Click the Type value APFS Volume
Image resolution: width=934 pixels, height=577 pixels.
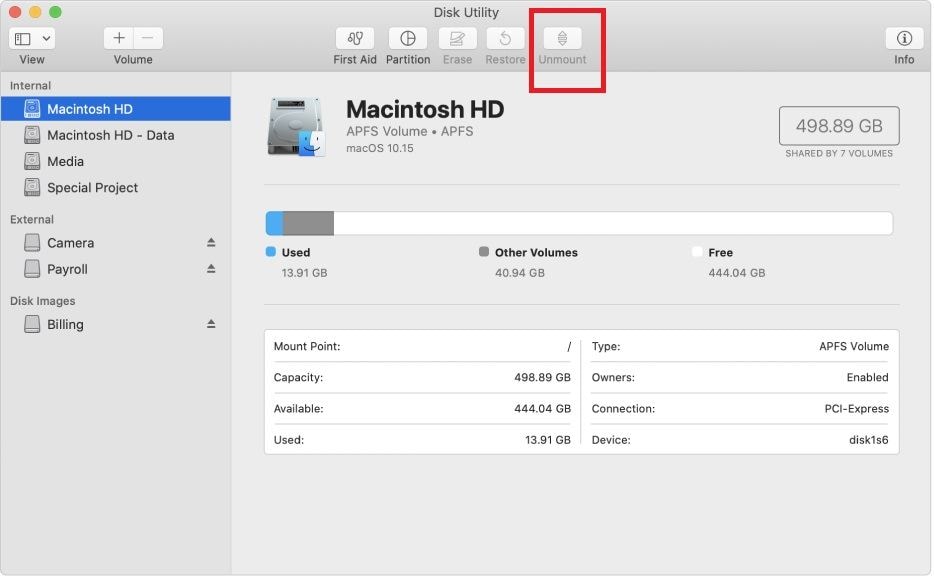[x=854, y=347]
